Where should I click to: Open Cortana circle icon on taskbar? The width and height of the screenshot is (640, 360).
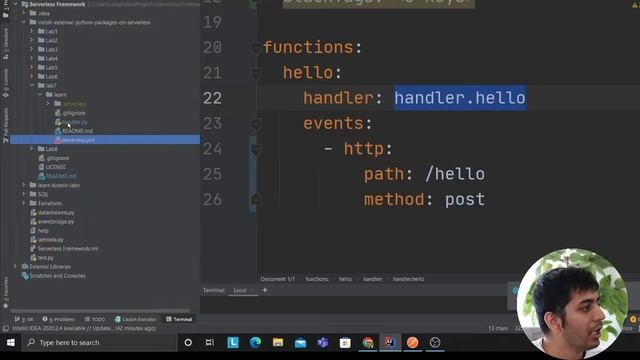click(188, 342)
